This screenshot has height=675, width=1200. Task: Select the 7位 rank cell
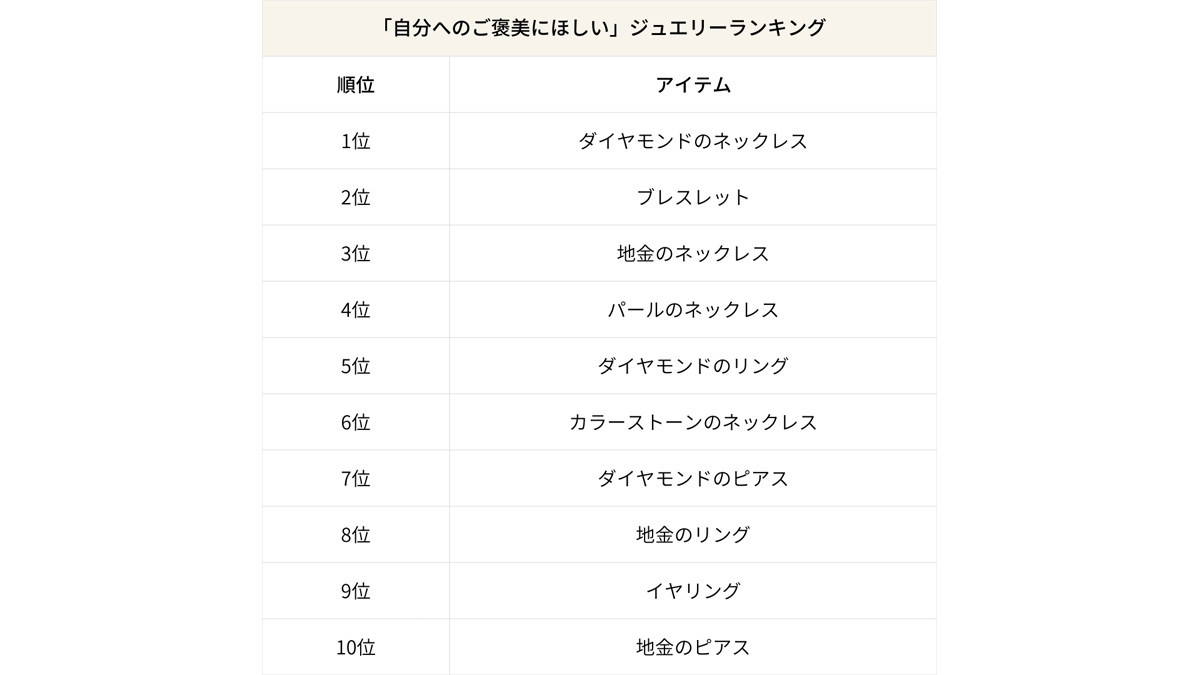pos(355,479)
